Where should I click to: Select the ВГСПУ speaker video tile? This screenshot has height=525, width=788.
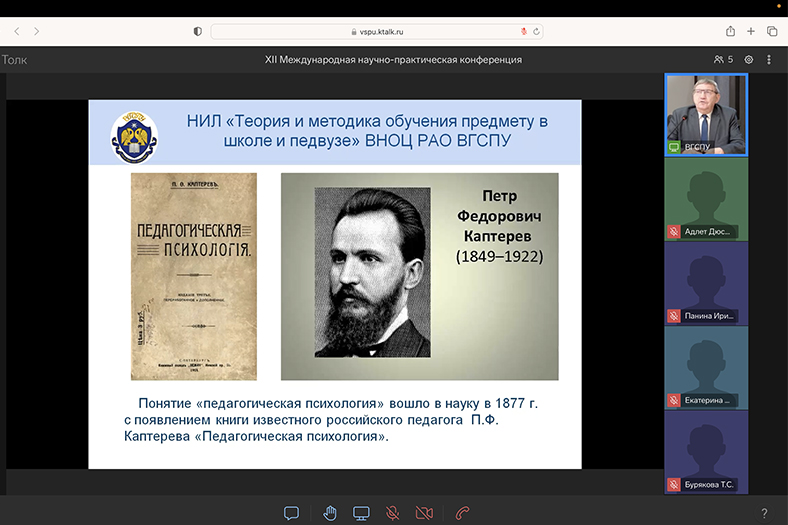pyautogui.click(x=705, y=113)
